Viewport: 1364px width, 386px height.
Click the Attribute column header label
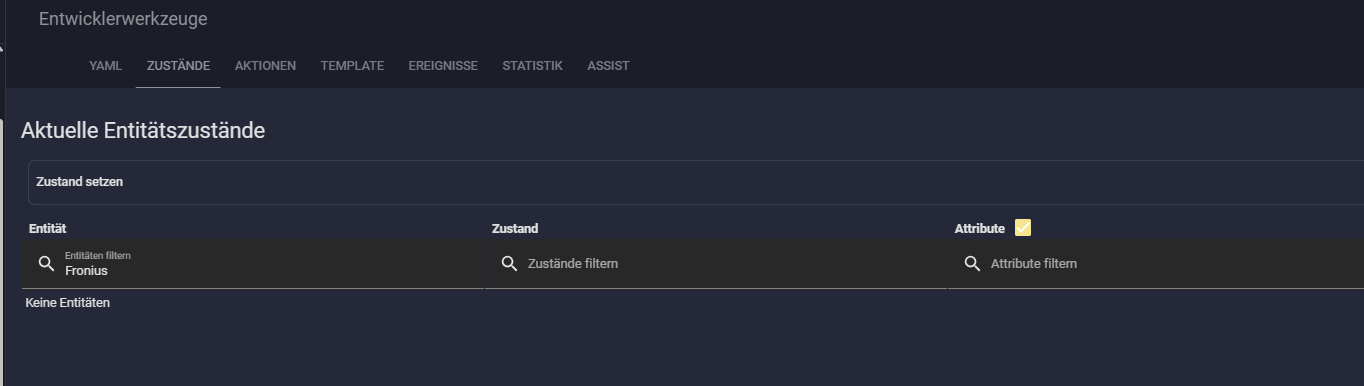[x=980, y=229]
